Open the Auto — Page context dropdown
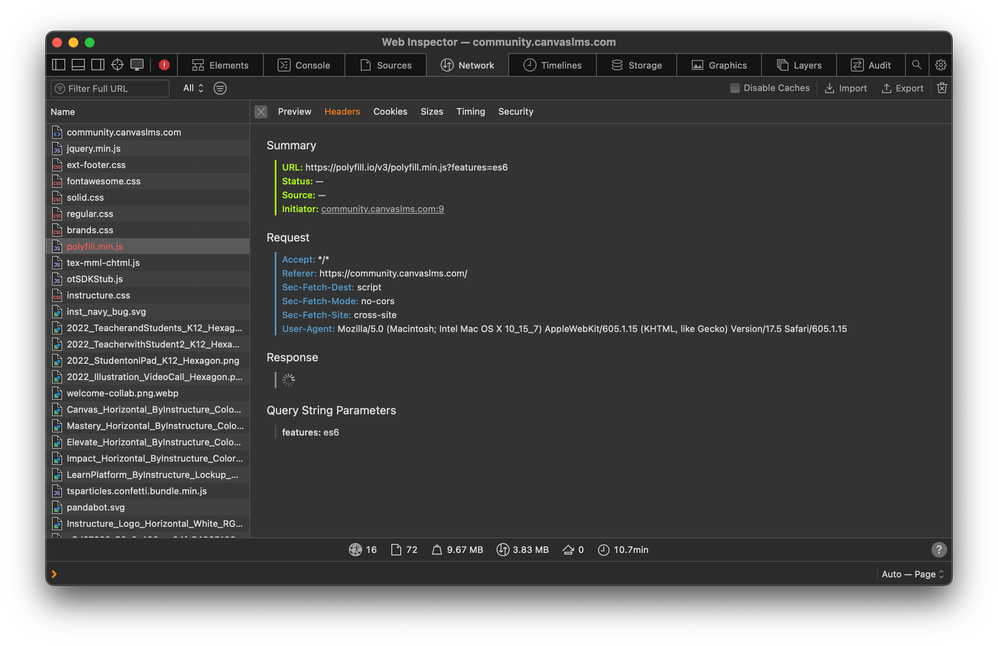This screenshot has width=998, height=646. coord(912,575)
